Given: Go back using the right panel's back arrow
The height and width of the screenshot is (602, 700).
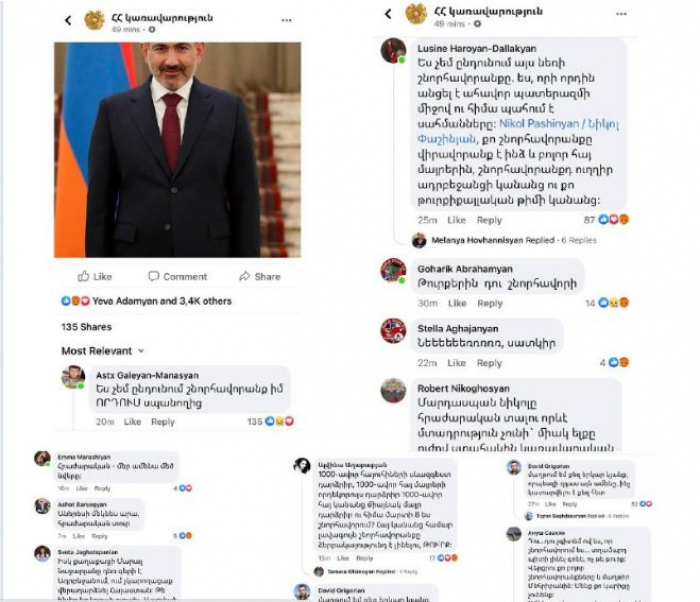Looking at the screenshot, I should pos(388,14).
